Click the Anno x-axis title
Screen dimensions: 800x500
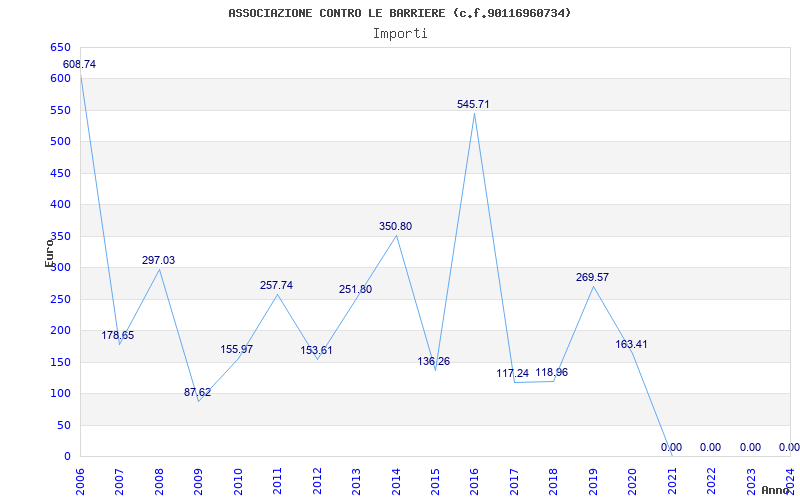coord(776,490)
